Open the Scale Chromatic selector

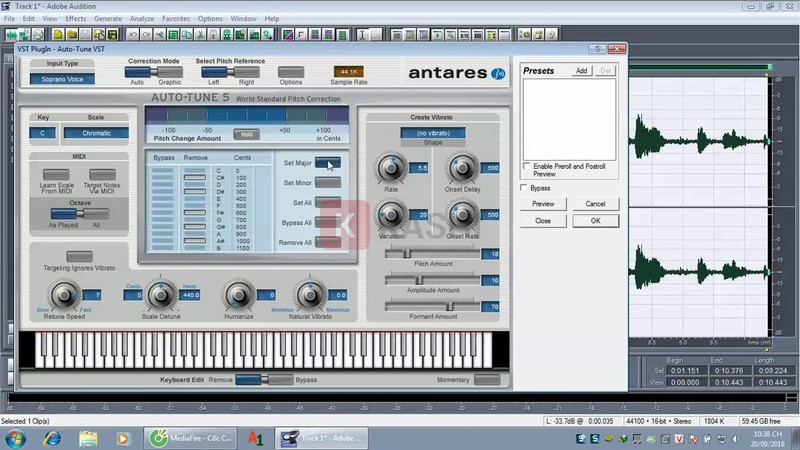pos(96,132)
